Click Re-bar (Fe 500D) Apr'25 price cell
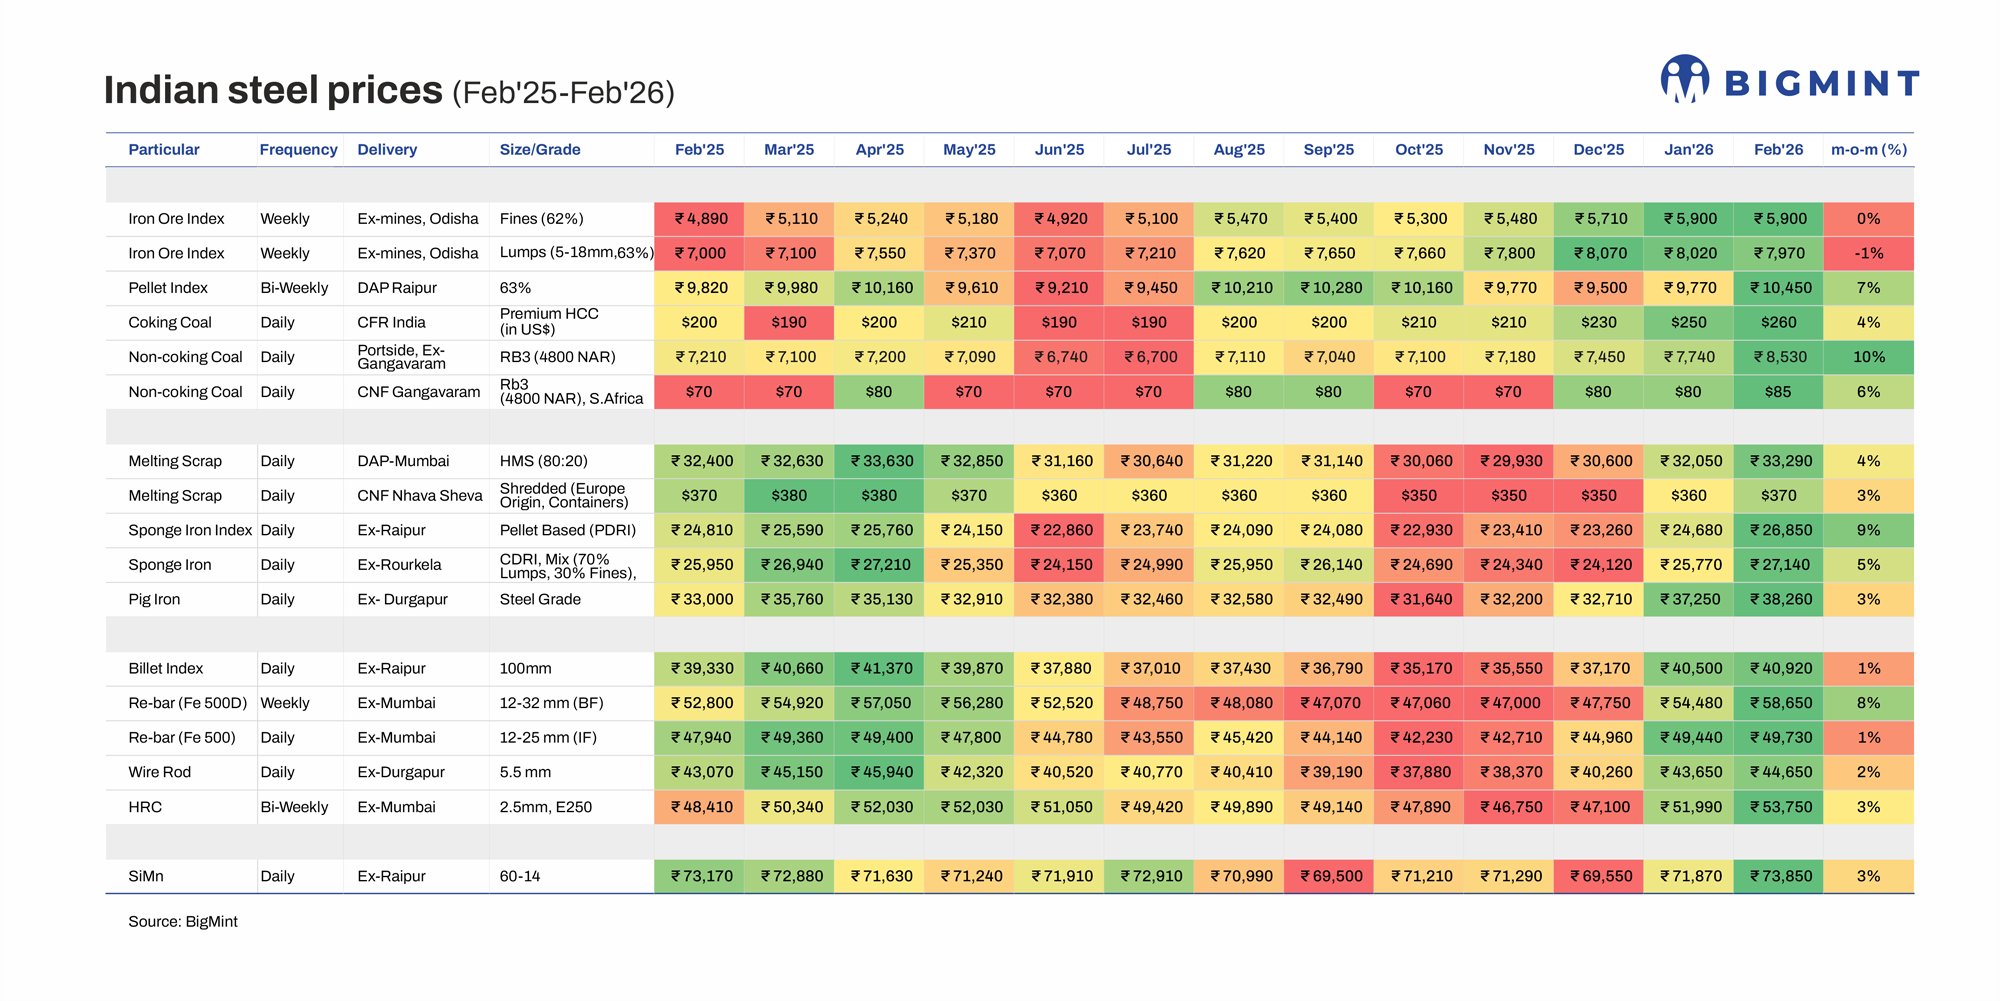The height and width of the screenshot is (1001, 2000). (x=879, y=704)
